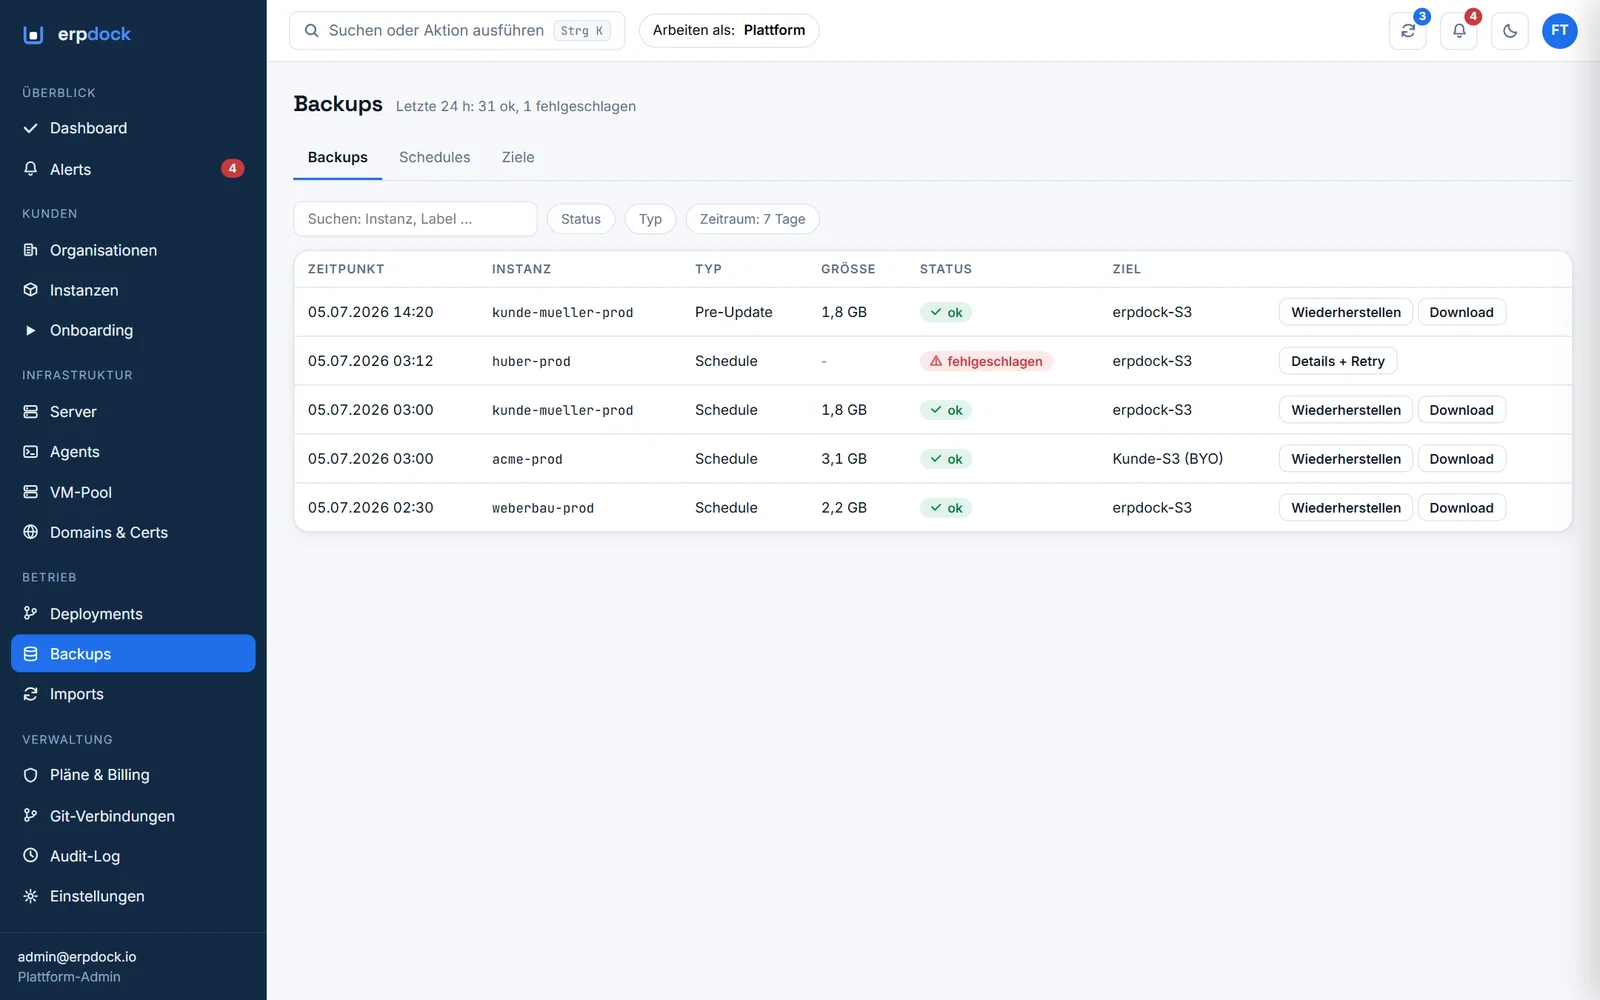The height and width of the screenshot is (1000, 1600).
Task: Switch to the Backups tab
Action: pos(338,158)
